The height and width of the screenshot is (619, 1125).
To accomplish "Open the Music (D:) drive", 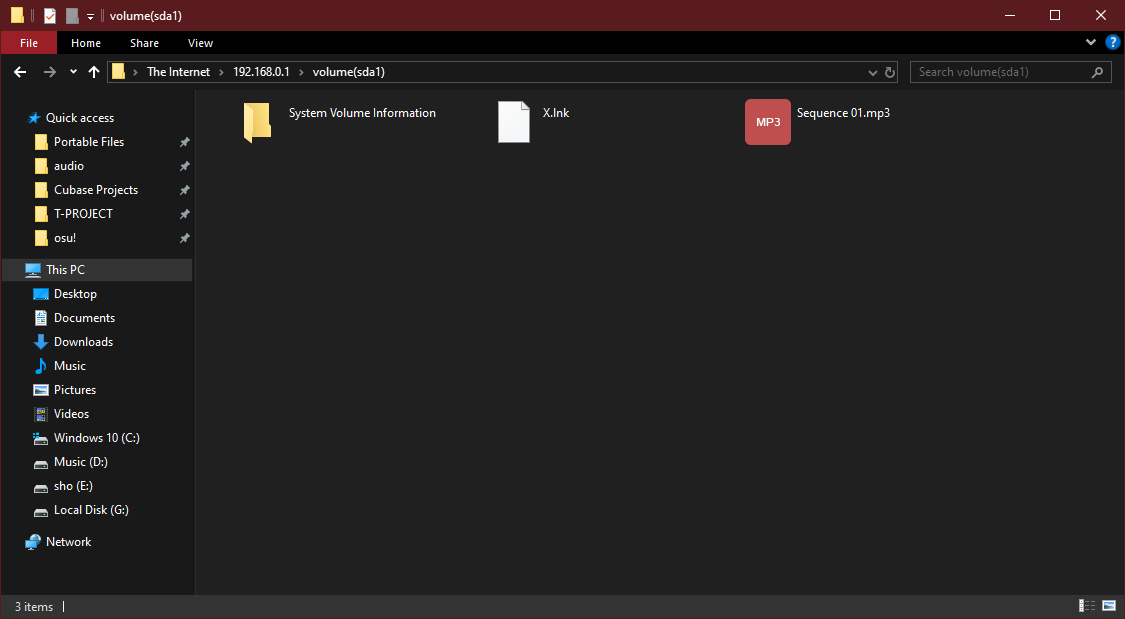I will (x=80, y=462).
